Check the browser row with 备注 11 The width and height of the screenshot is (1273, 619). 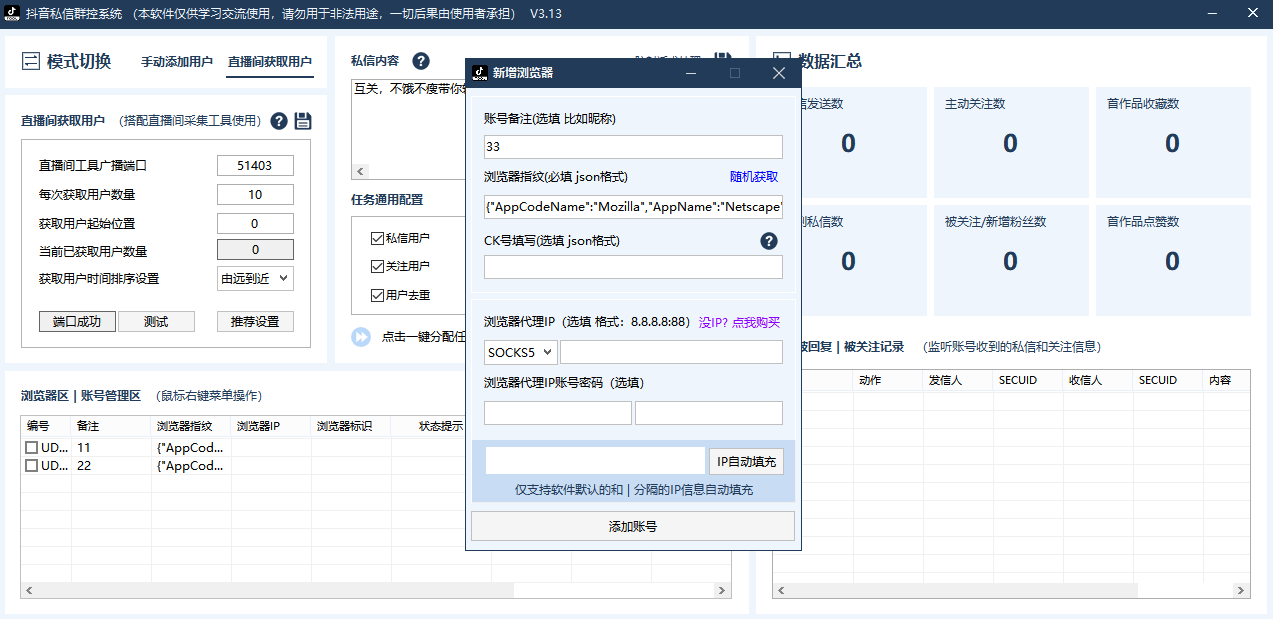coord(32,448)
